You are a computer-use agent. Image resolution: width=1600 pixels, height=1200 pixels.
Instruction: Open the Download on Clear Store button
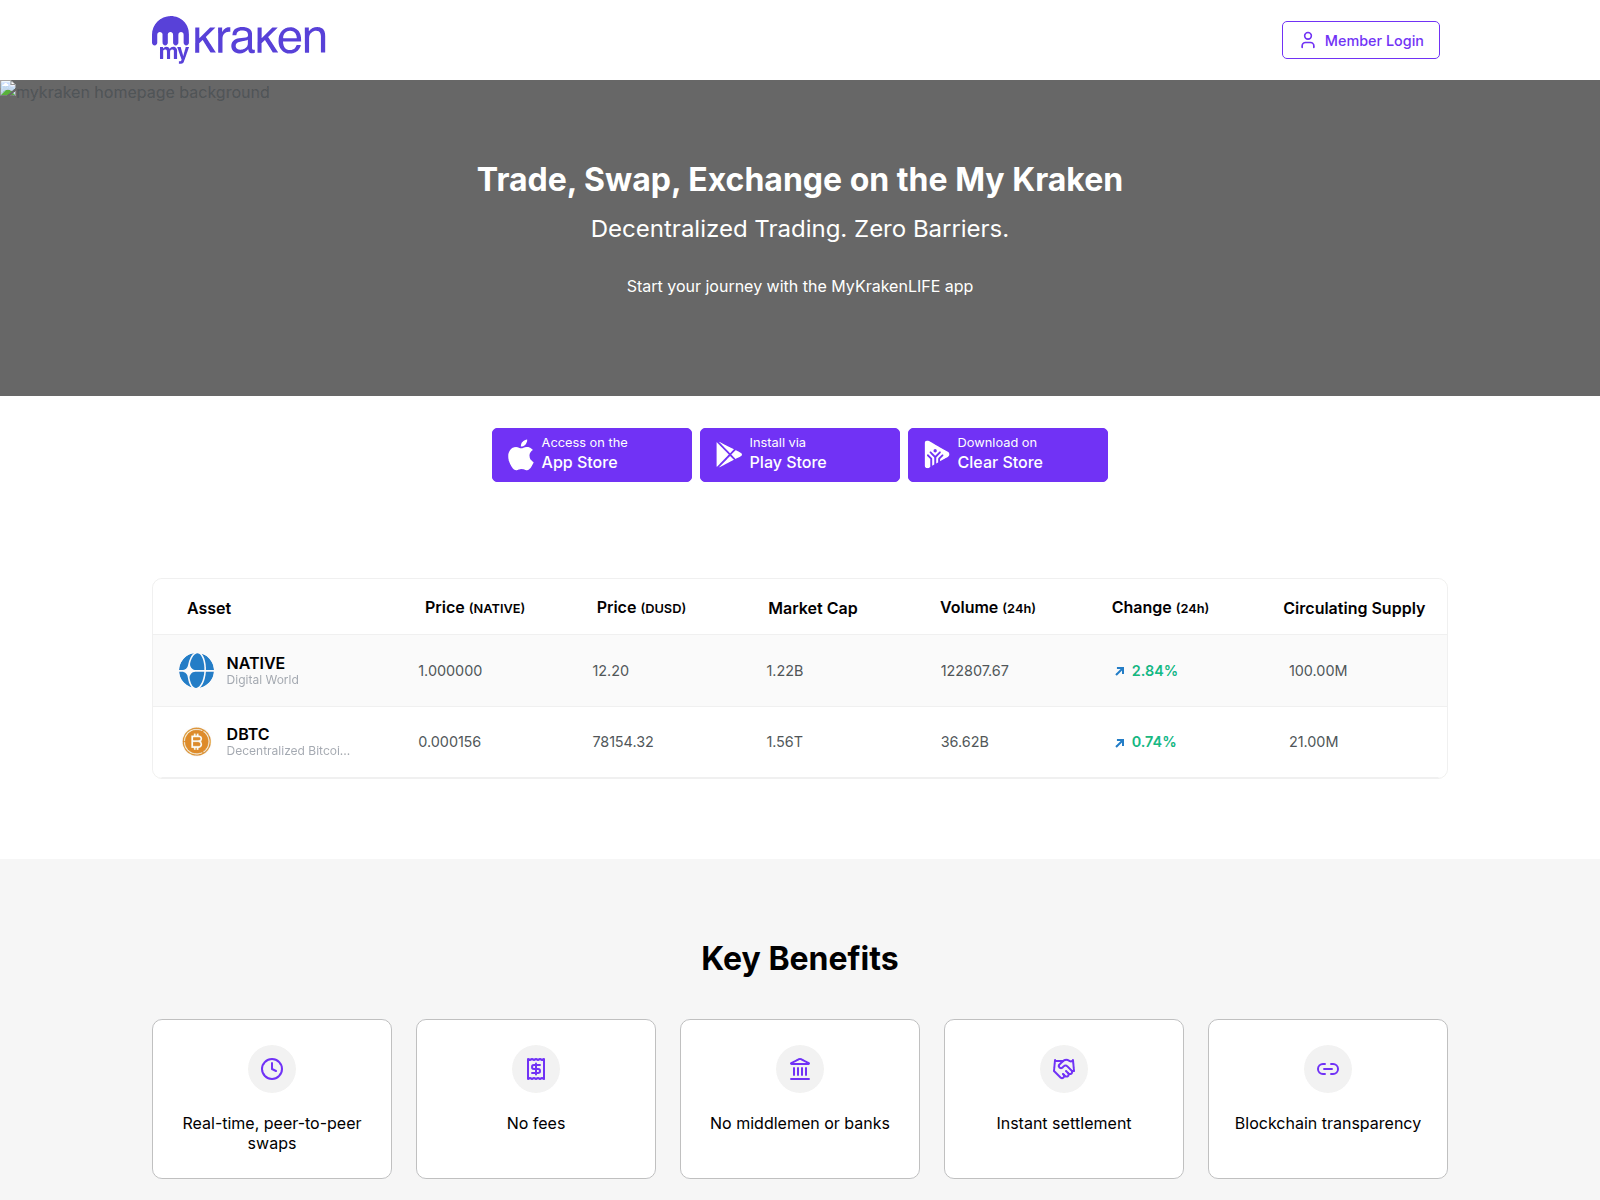[1008, 455]
